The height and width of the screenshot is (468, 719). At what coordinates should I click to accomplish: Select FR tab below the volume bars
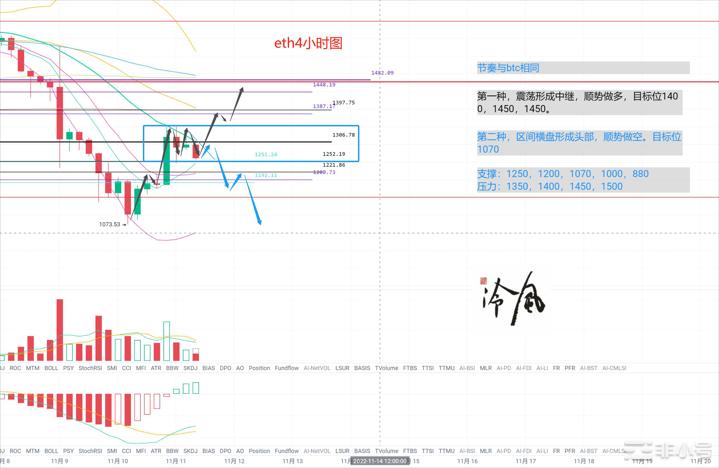[x=556, y=368]
